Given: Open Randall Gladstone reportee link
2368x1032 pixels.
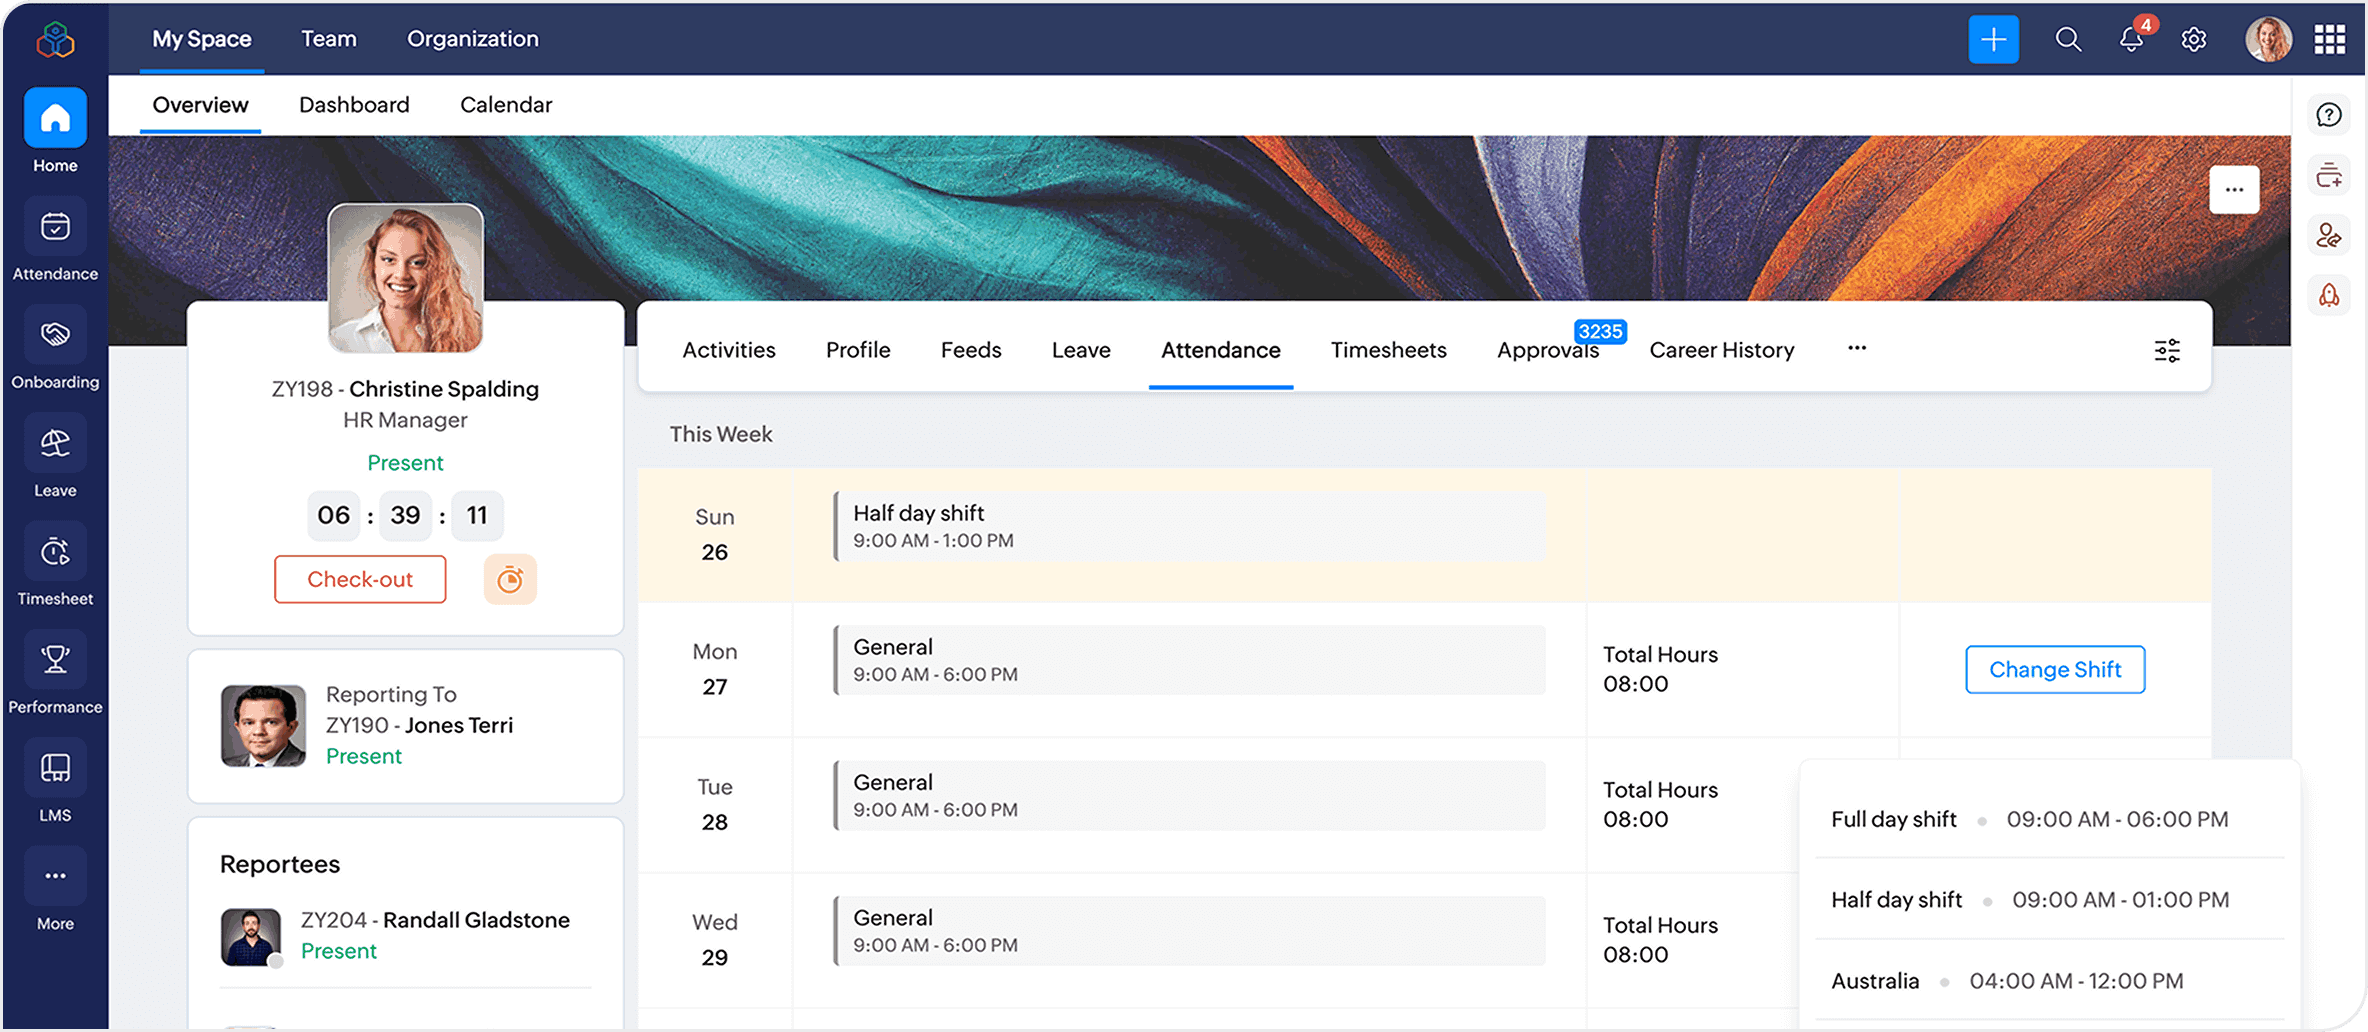Looking at the screenshot, I should point(476,920).
